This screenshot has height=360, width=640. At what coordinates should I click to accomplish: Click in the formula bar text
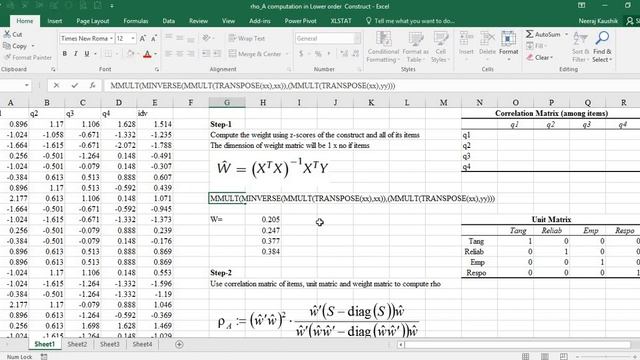click(252, 86)
